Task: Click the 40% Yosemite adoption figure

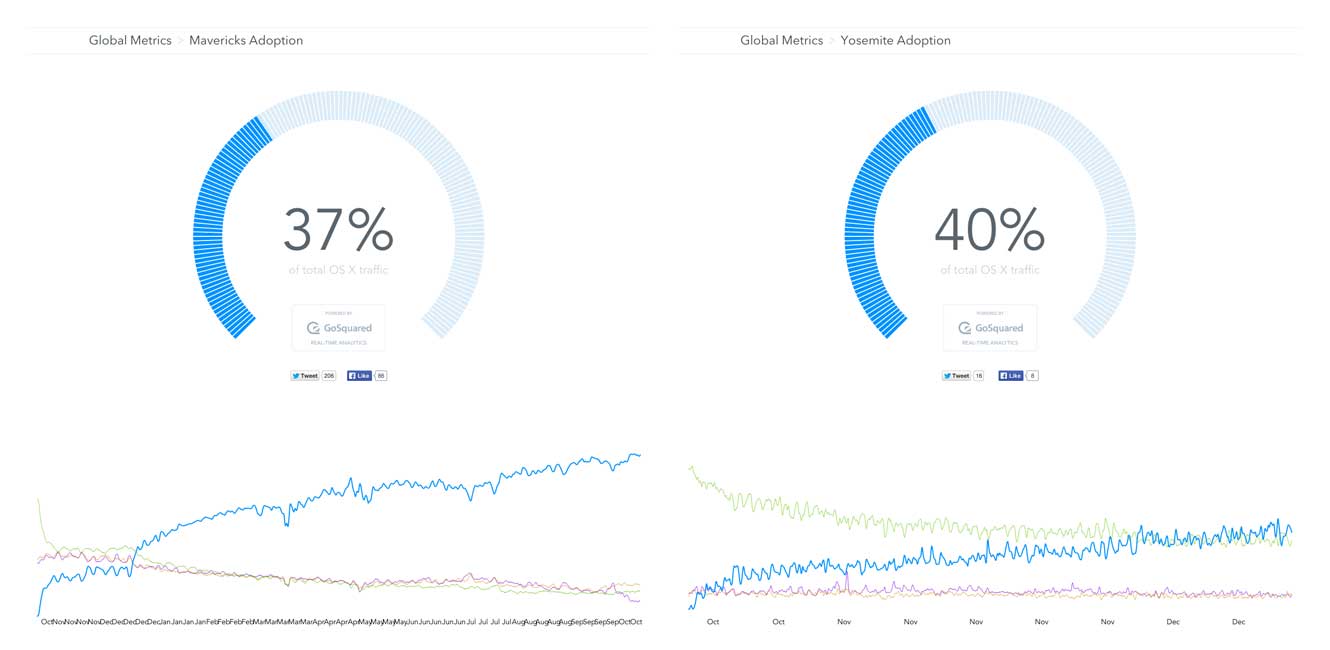Action: tap(989, 230)
